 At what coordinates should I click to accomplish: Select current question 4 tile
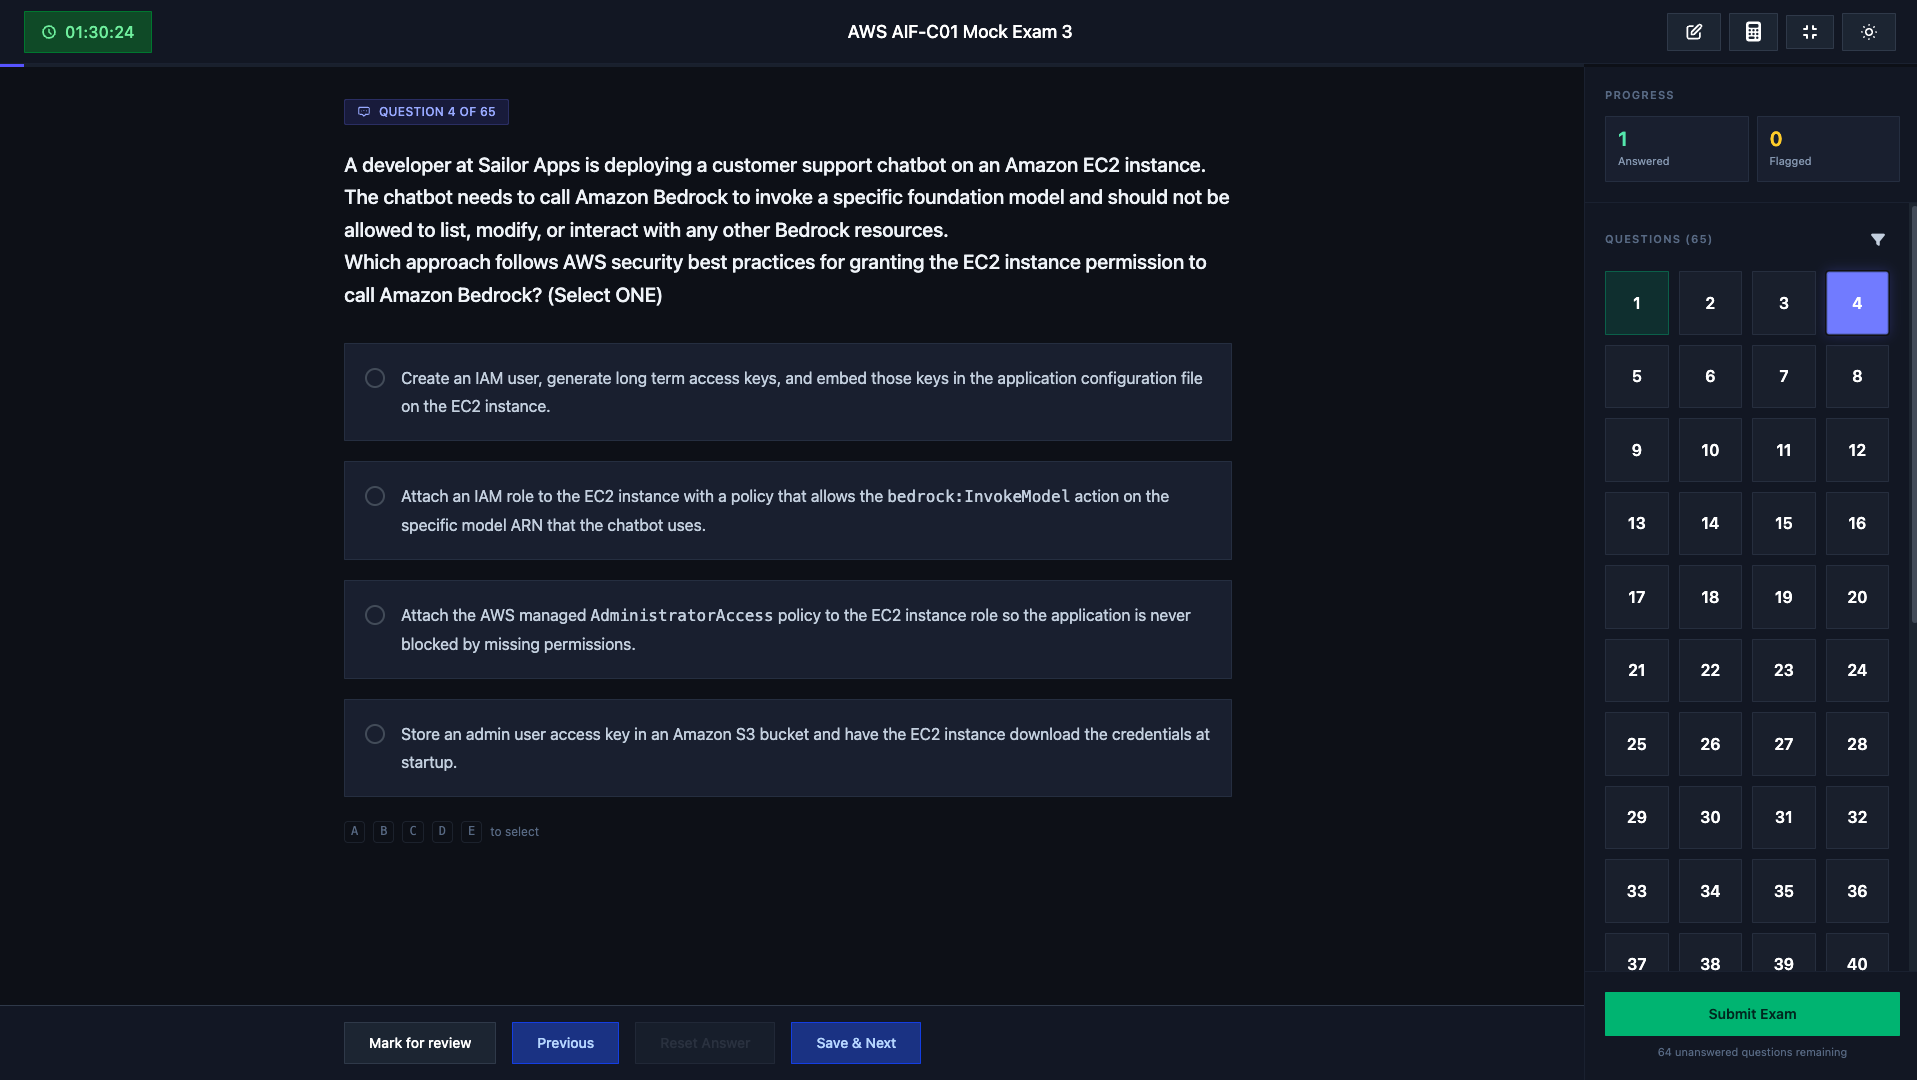[x=1857, y=303]
